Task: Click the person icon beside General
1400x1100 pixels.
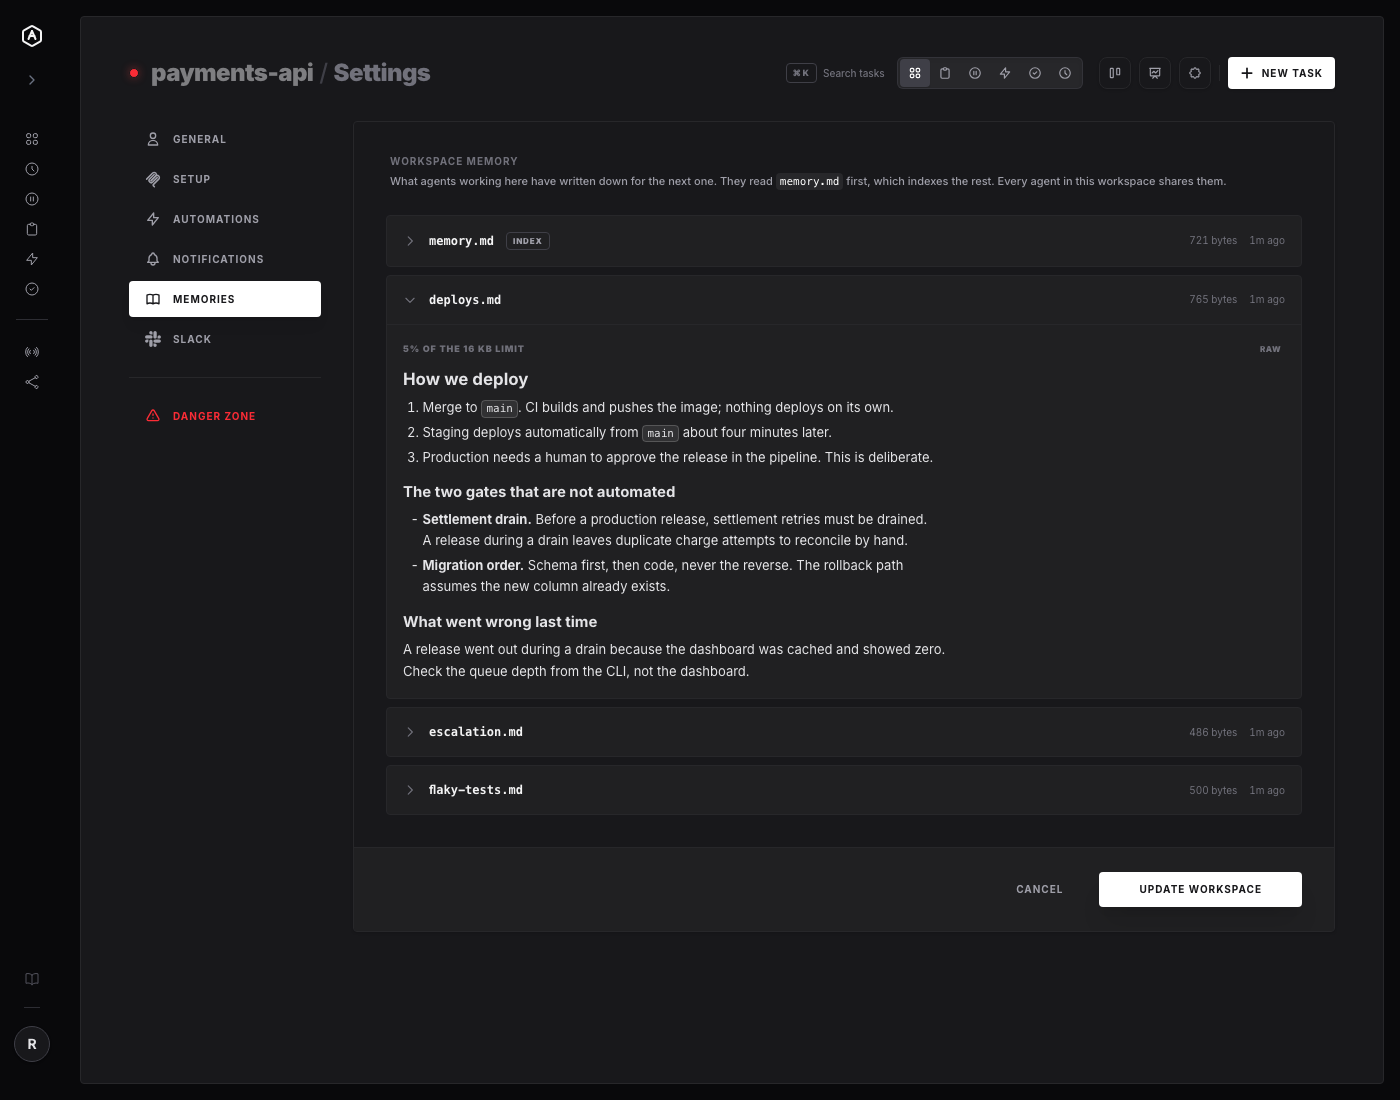Action: [153, 139]
